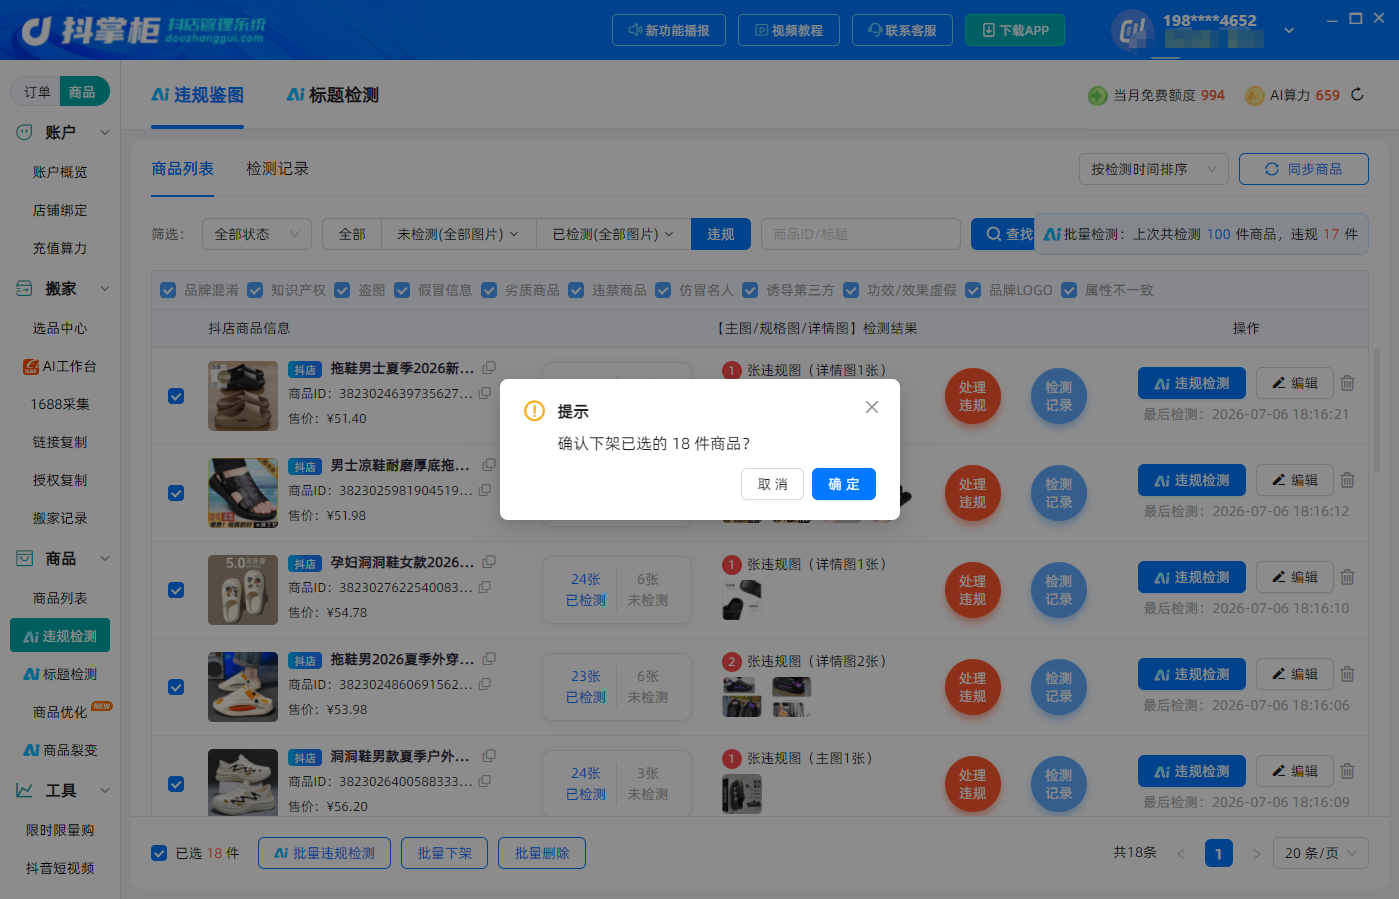Open 商品列表 in the sidebar menu
Screen dimensions: 1399x899
tap(60, 598)
